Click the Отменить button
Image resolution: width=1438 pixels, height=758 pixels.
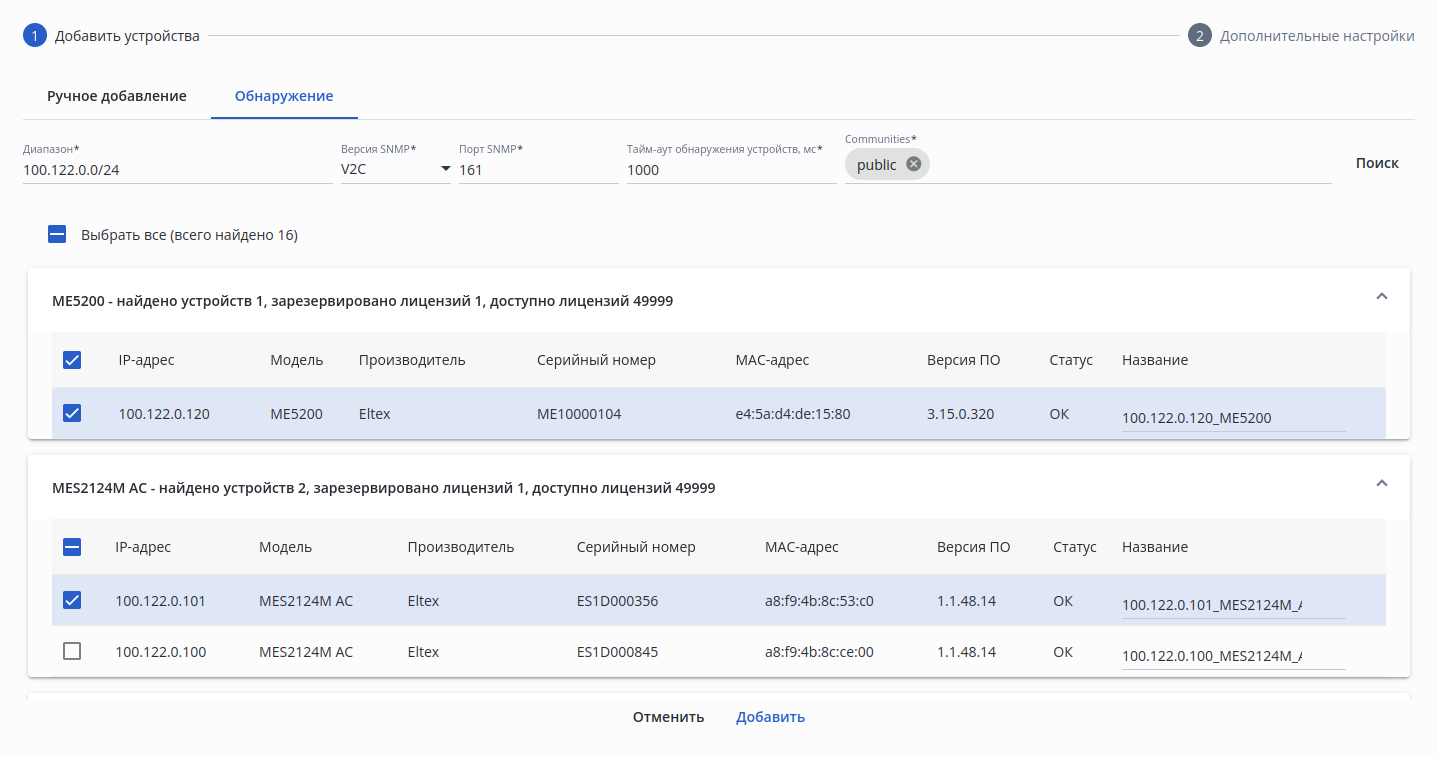click(668, 717)
